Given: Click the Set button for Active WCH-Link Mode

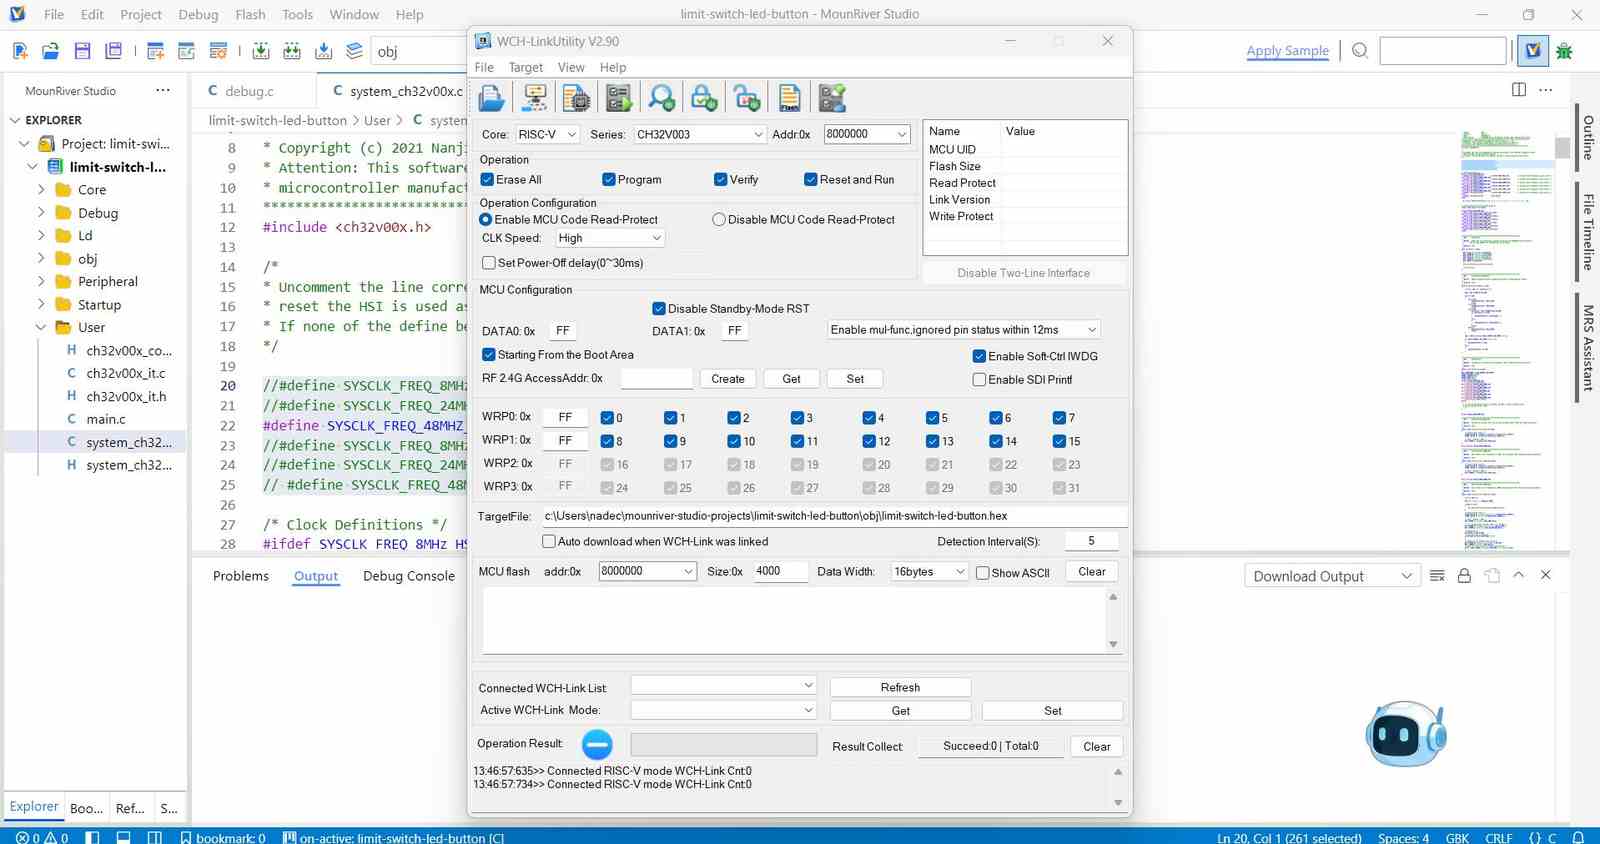Looking at the screenshot, I should coord(1052,711).
